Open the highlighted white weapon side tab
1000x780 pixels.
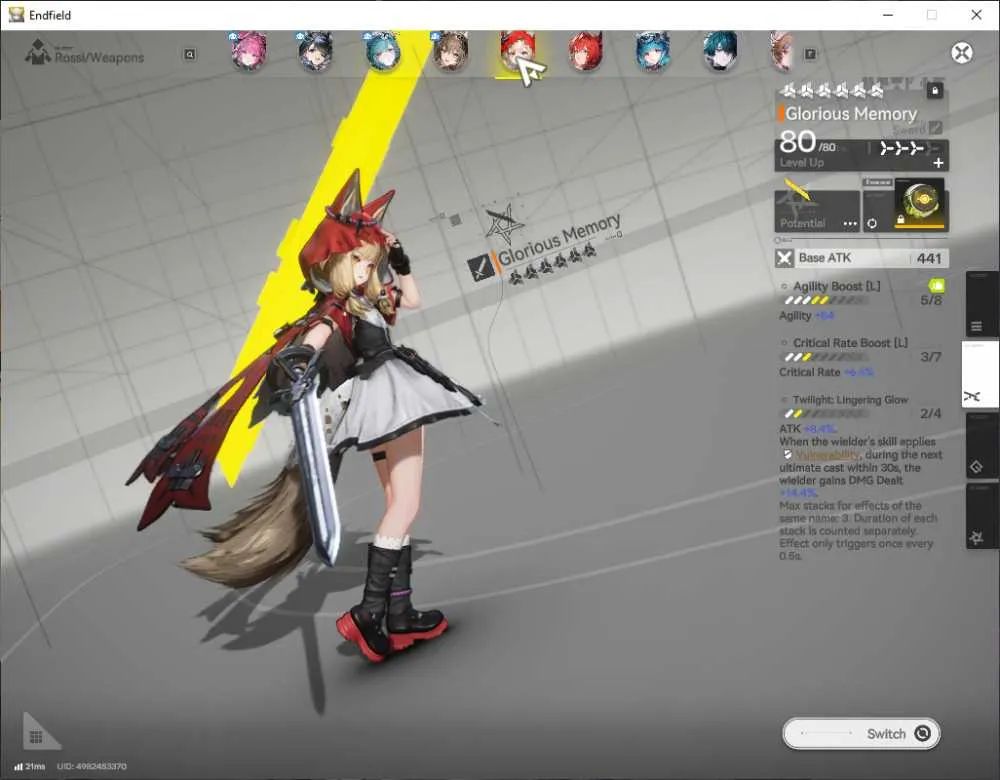(980, 374)
